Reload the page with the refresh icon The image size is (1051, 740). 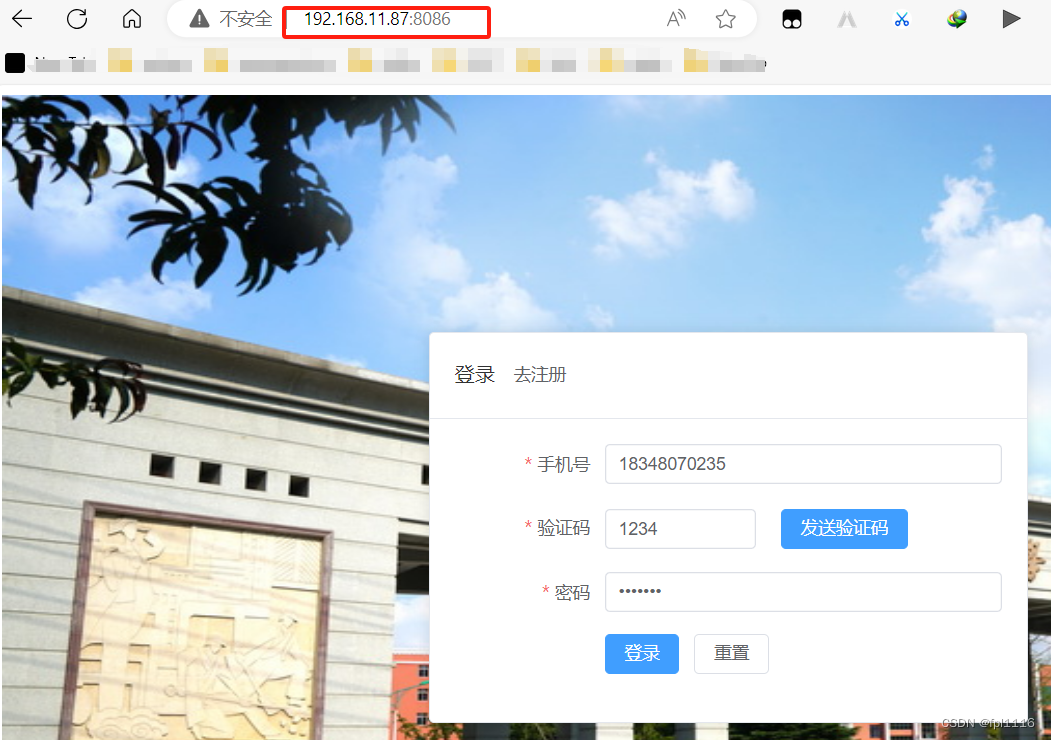[x=77, y=19]
